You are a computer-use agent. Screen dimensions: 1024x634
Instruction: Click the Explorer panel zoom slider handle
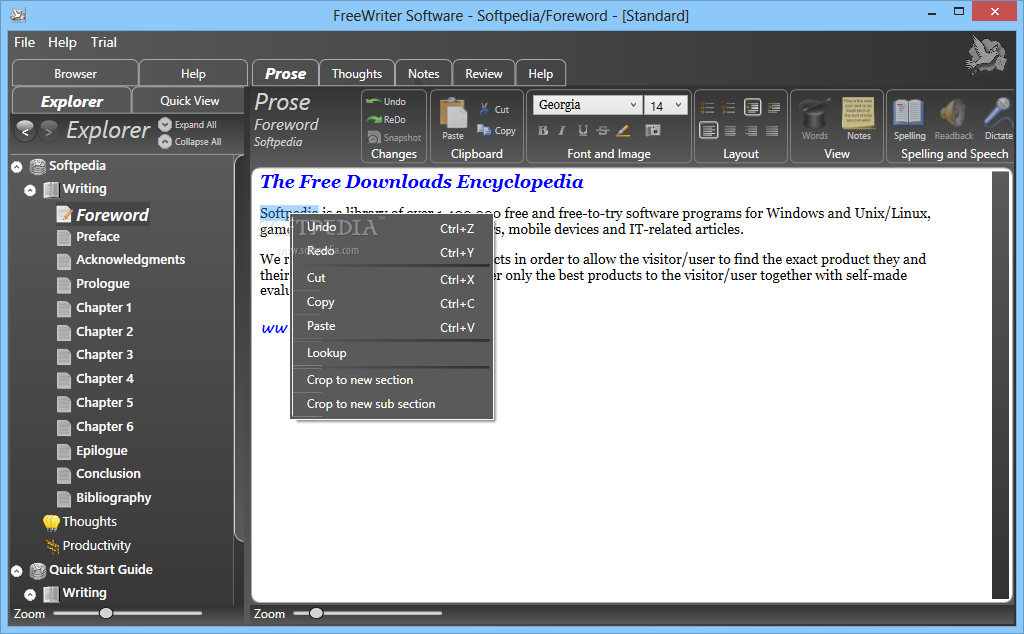[x=106, y=613]
